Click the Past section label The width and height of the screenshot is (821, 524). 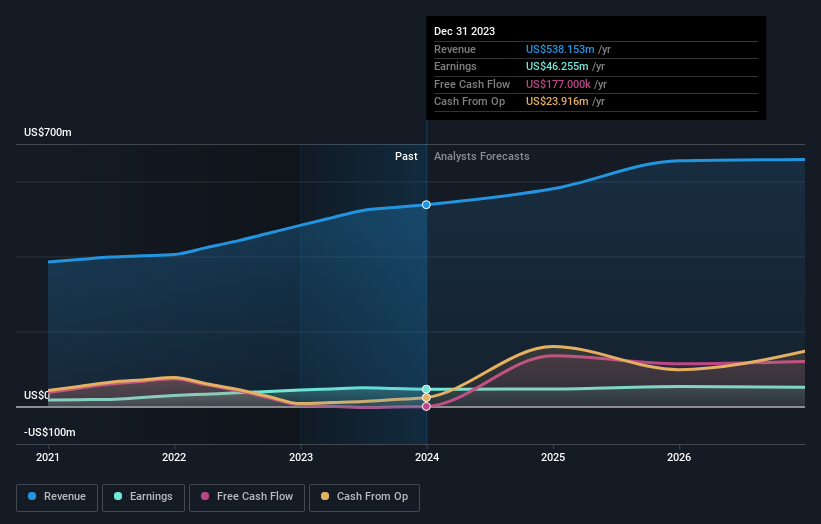(x=406, y=157)
